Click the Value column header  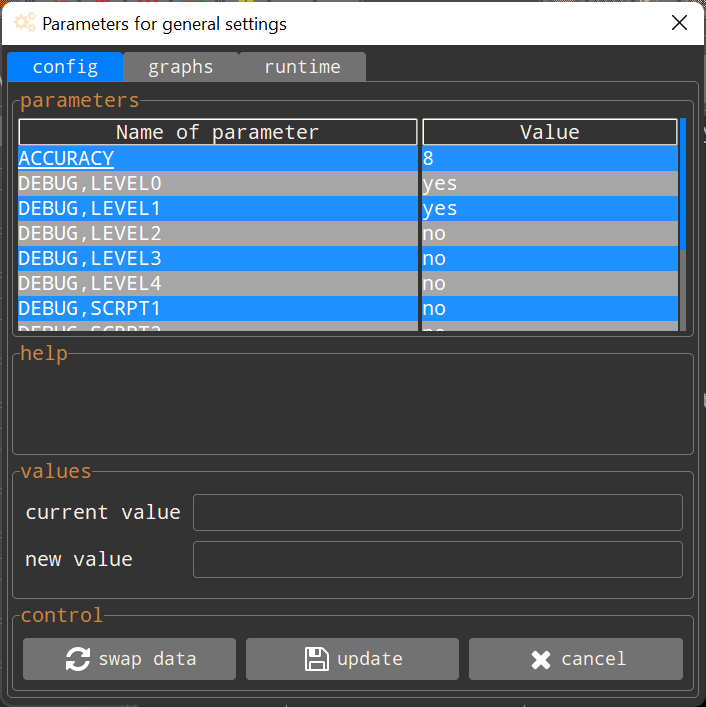coord(549,132)
